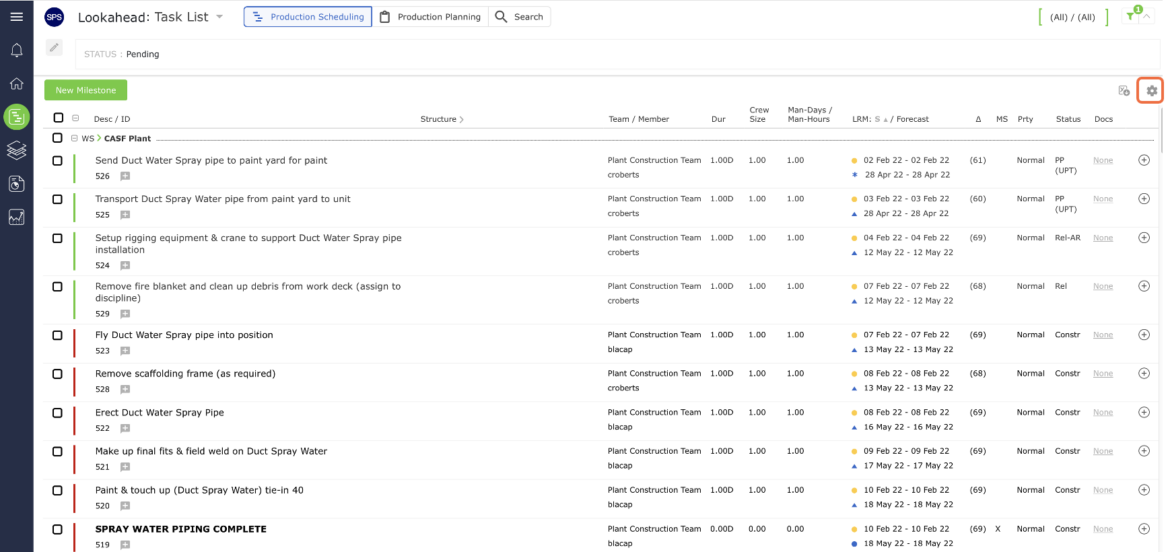
Task: Open Docs None link for task 523
Action: [x=1103, y=335]
